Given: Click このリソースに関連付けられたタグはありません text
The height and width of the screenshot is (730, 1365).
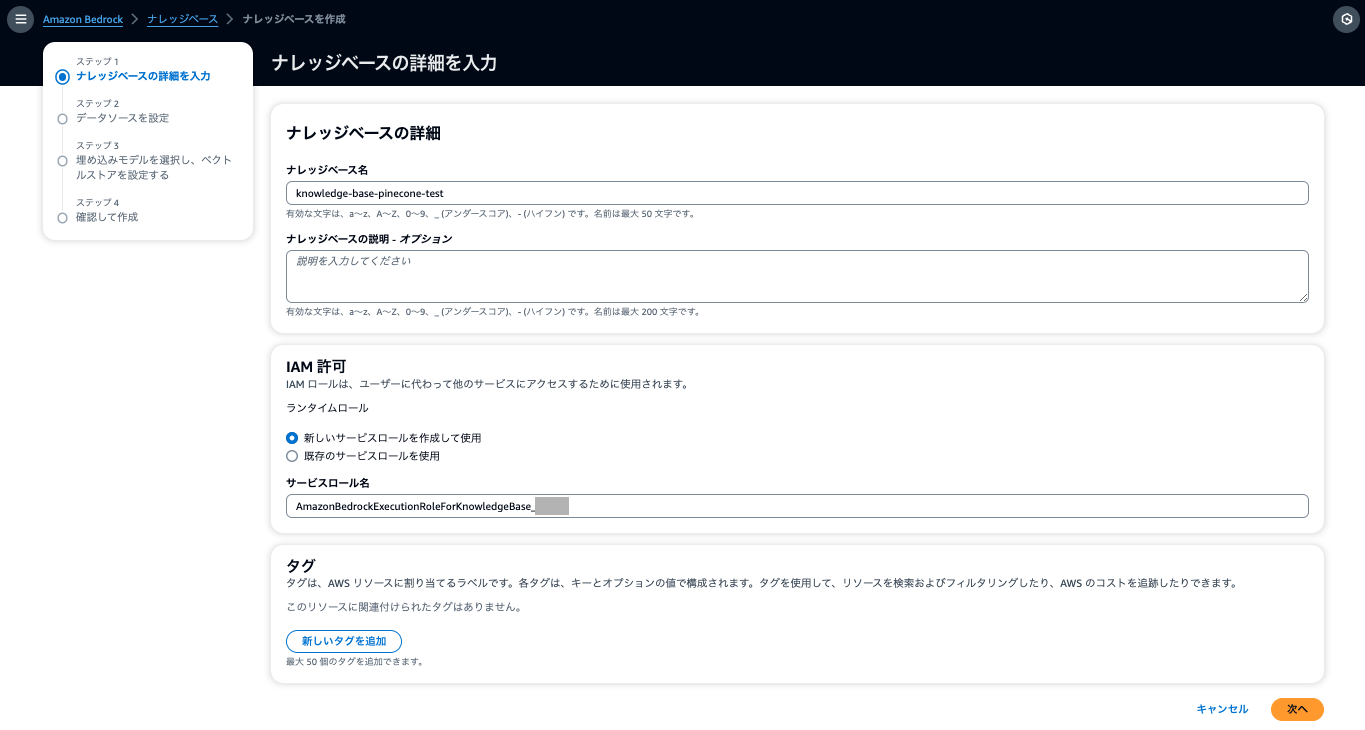Looking at the screenshot, I should pos(404,607).
